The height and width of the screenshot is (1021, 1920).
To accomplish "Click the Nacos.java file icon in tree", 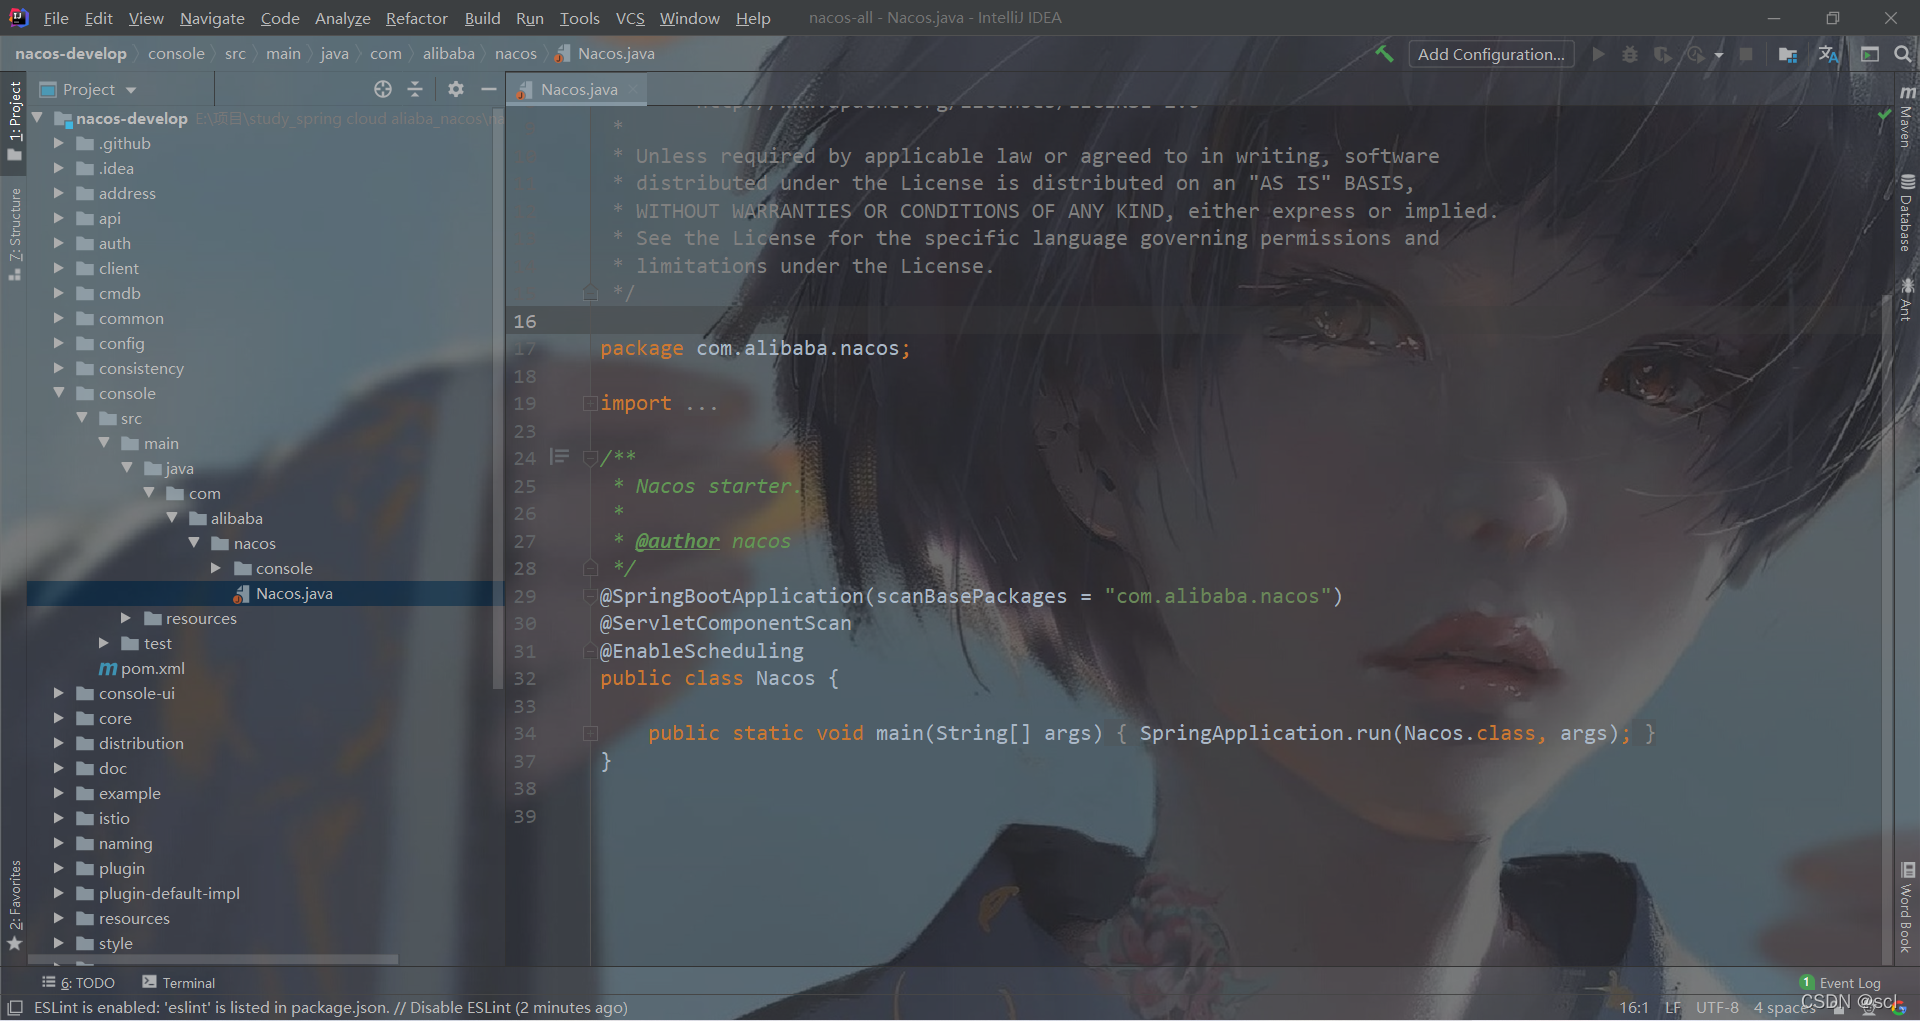I will coord(241,594).
